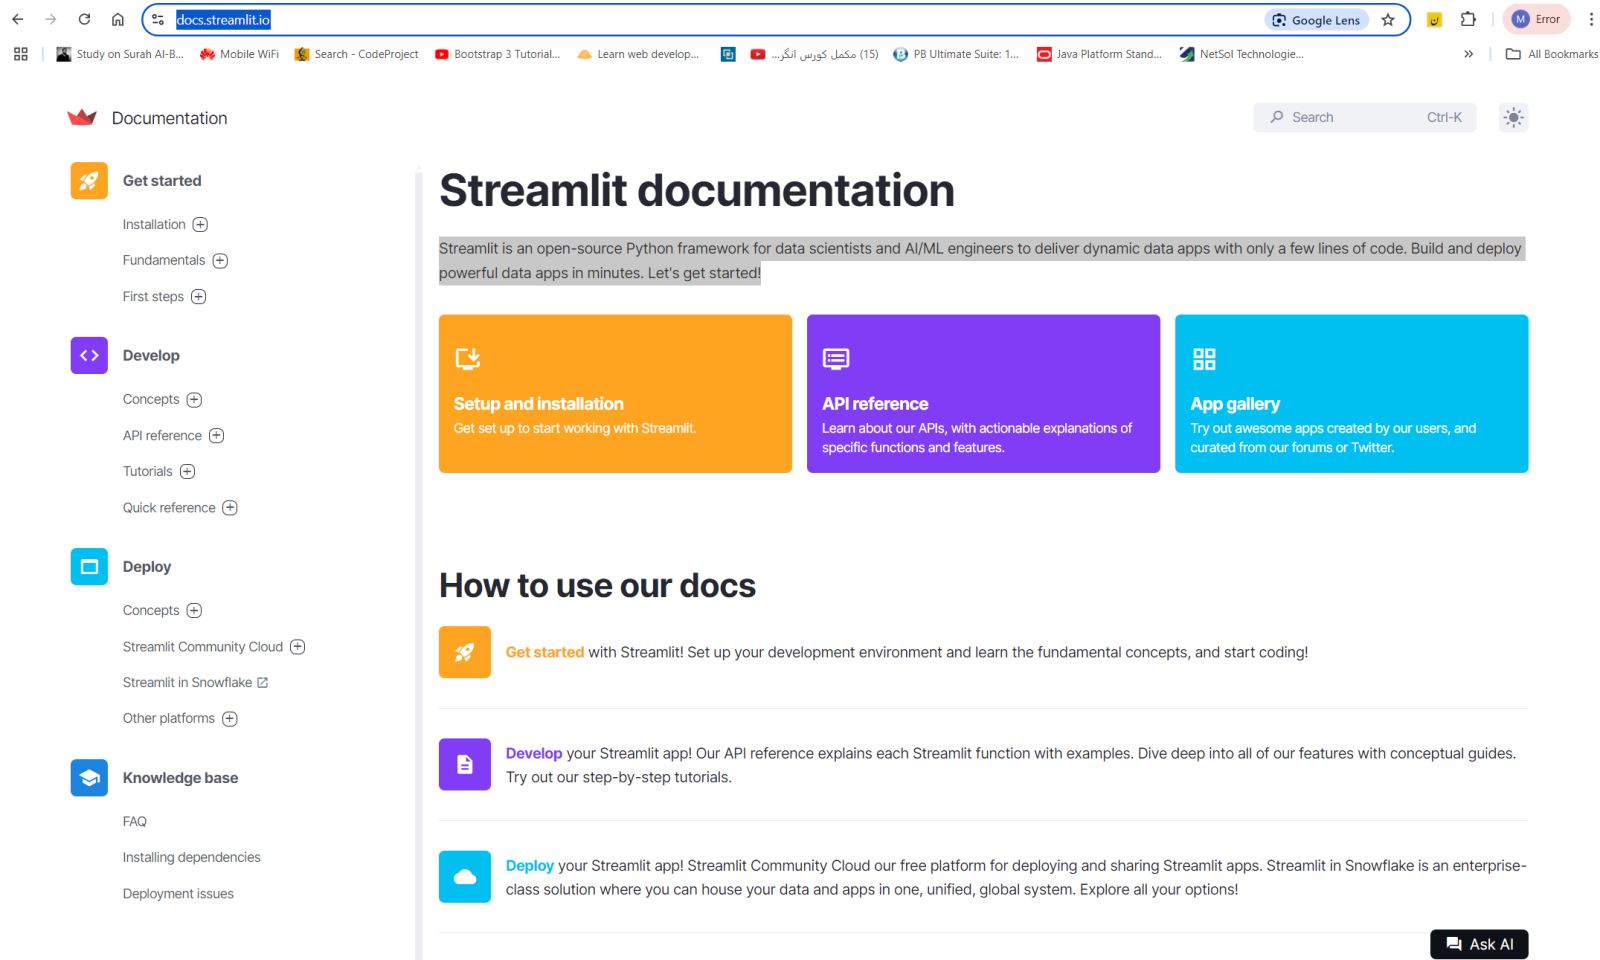This screenshot has width=1600, height=960.
Task: Open Google Lens from the address bar
Action: 1316,19
